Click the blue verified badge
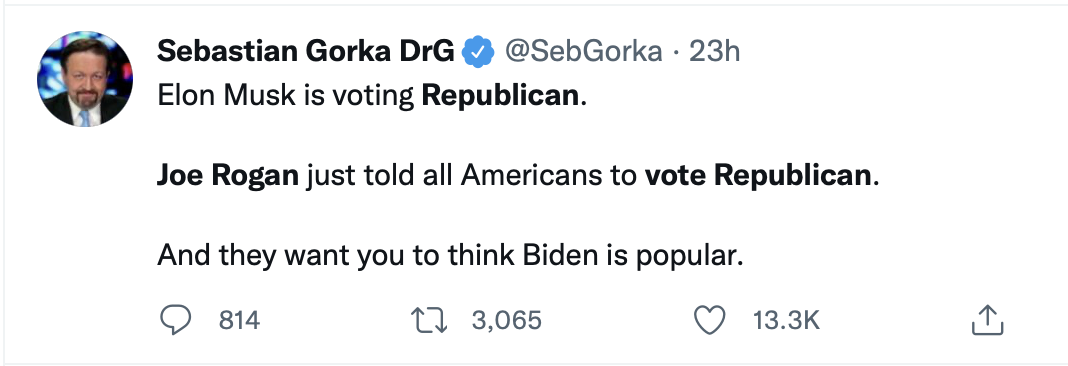The height and width of the screenshot is (366, 1068). [x=478, y=52]
